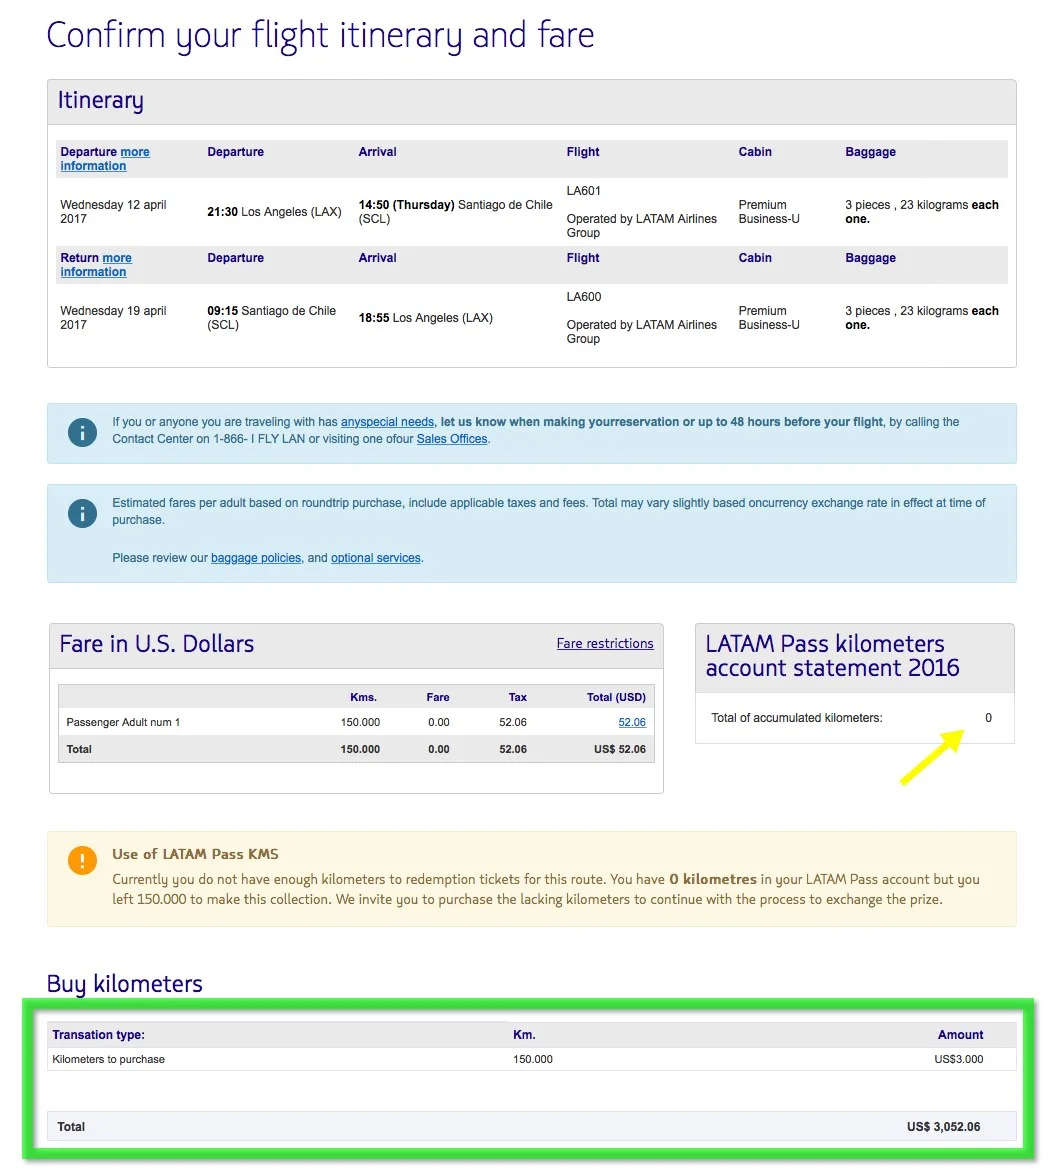The height and width of the screenshot is (1172, 1050).
Task: Click Total of accumulated kilometers label
Action: (797, 718)
